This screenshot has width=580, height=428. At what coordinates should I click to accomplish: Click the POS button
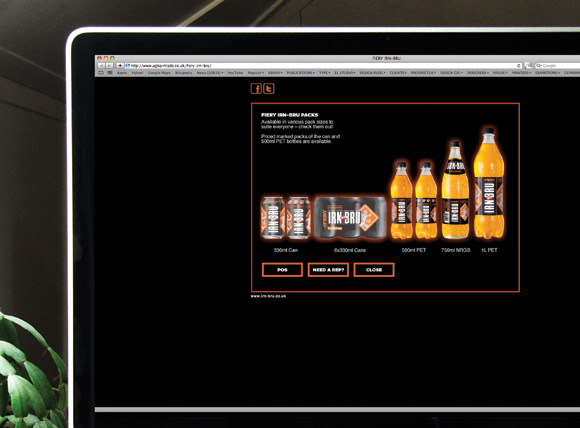(282, 270)
